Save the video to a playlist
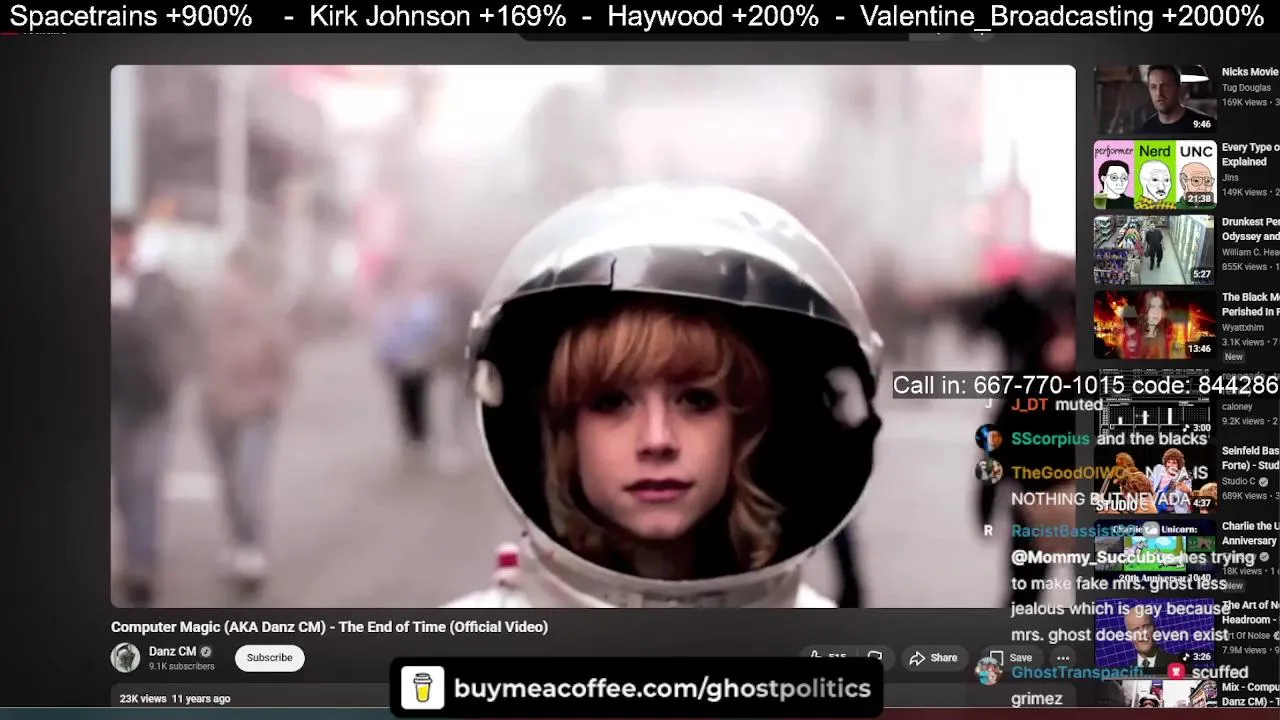This screenshot has width=1280, height=720. [1010, 658]
